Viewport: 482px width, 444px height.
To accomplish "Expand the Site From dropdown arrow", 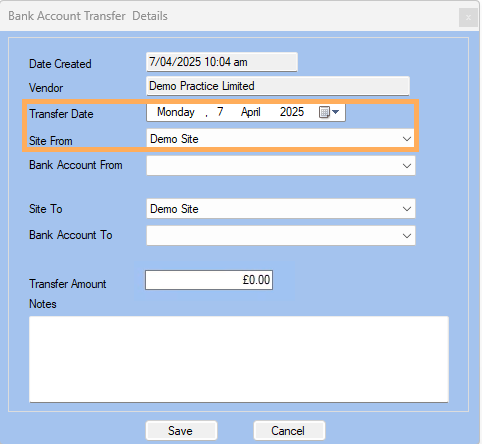I will [x=407, y=139].
